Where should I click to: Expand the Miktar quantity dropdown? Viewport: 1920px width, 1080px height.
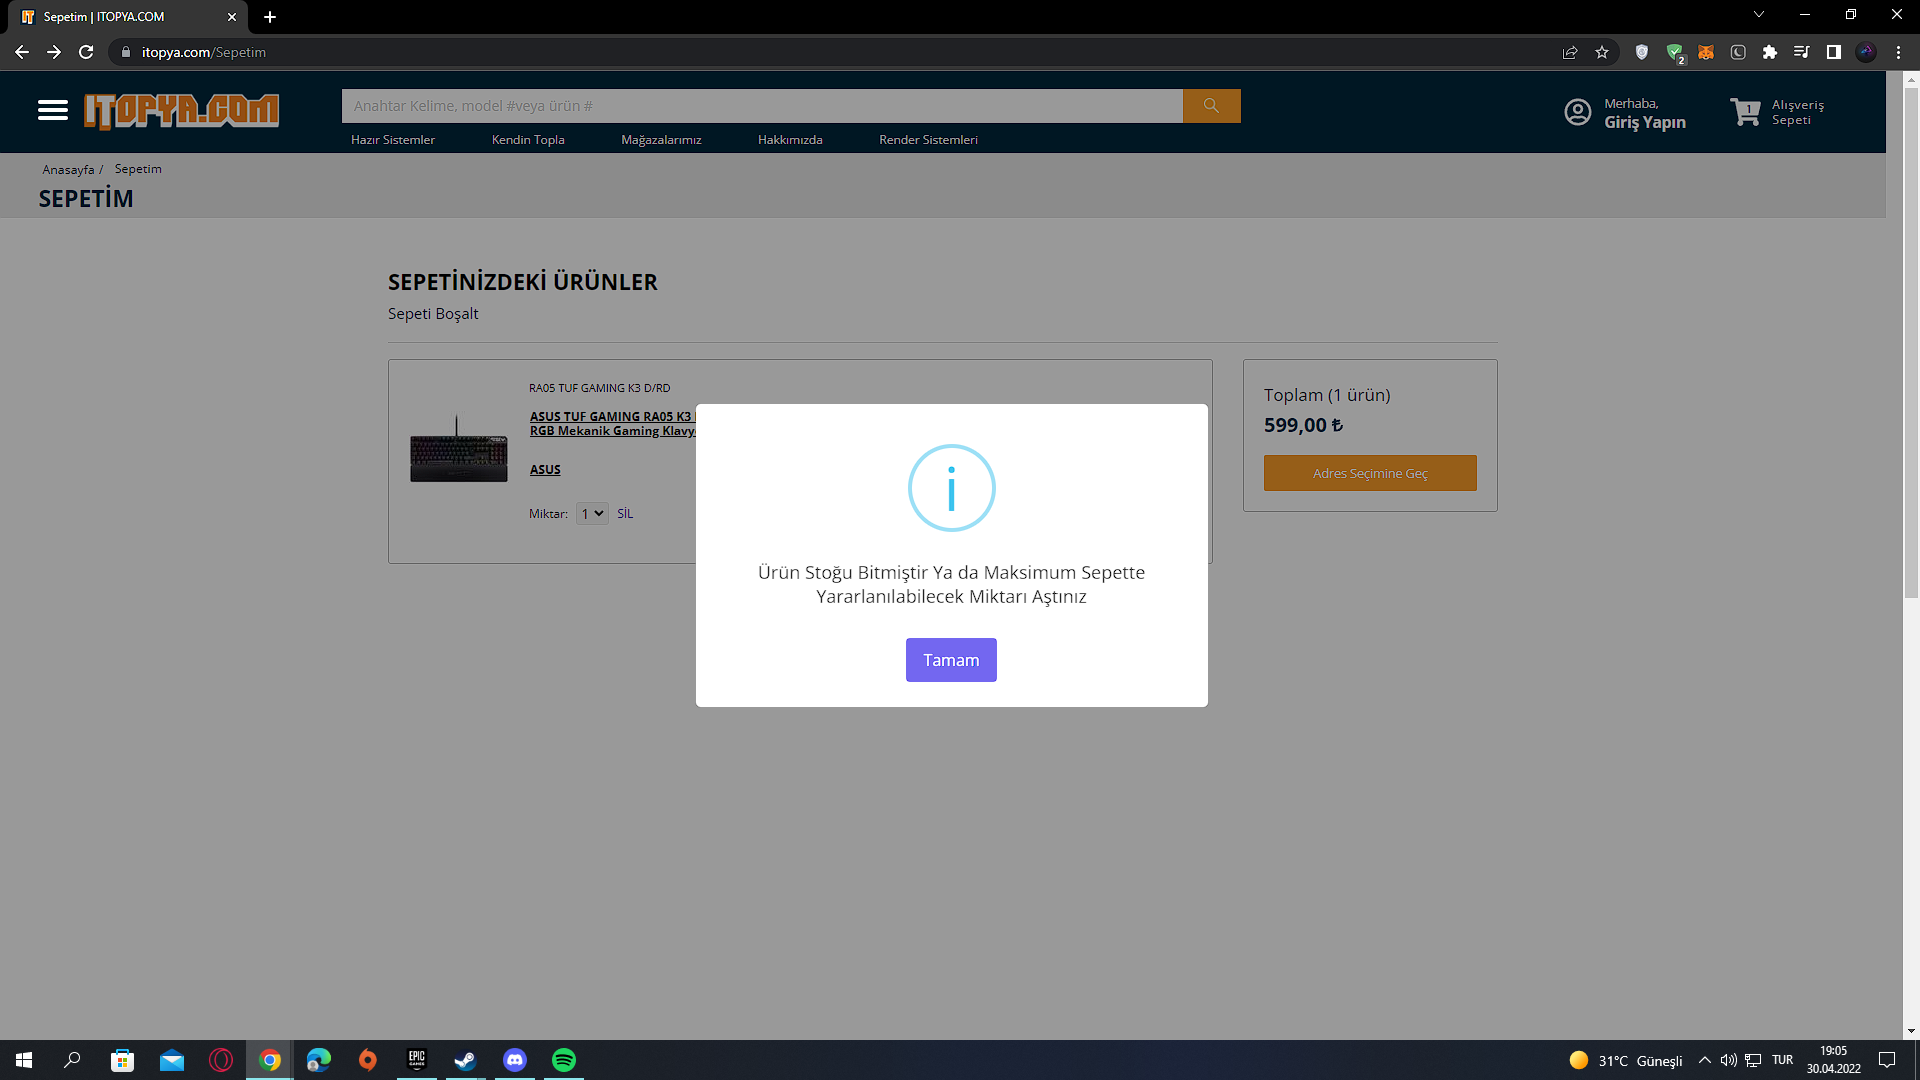tap(592, 513)
